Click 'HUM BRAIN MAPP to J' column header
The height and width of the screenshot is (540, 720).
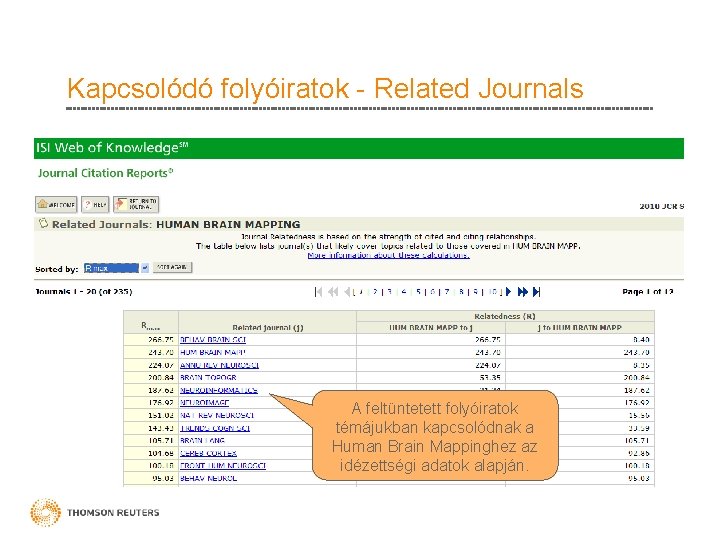[x=431, y=327]
